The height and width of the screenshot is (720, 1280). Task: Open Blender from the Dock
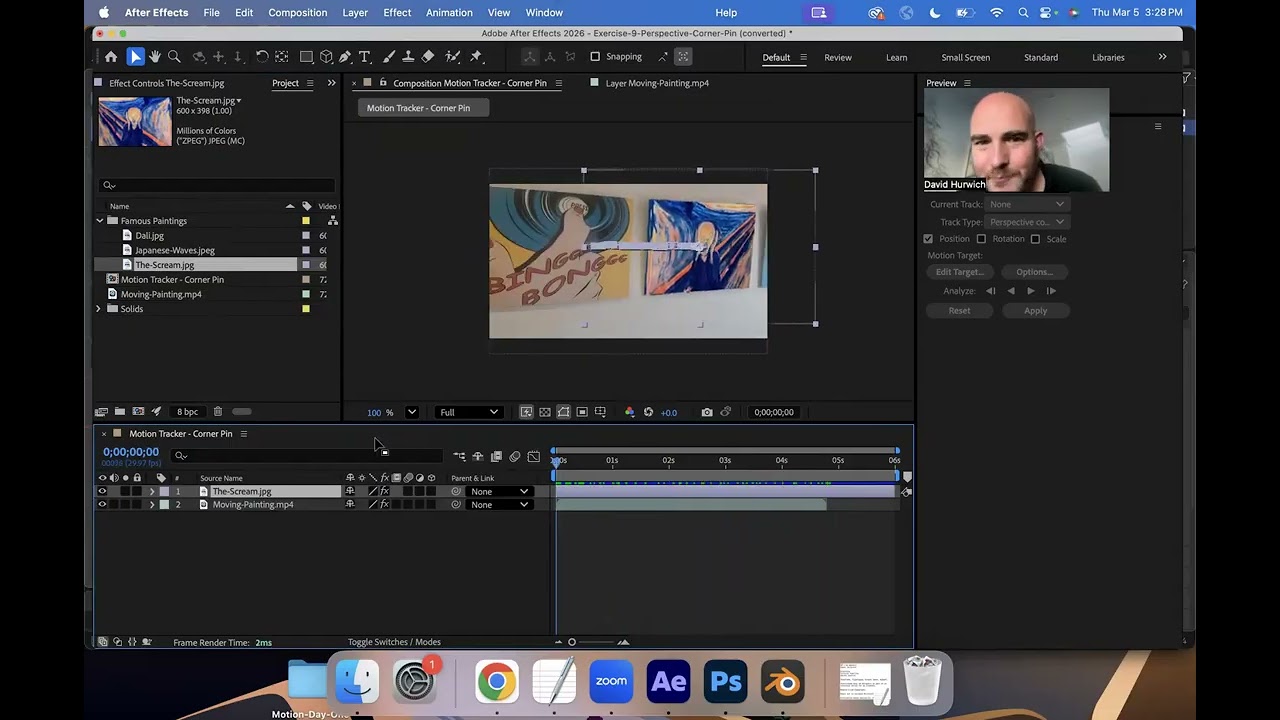782,683
